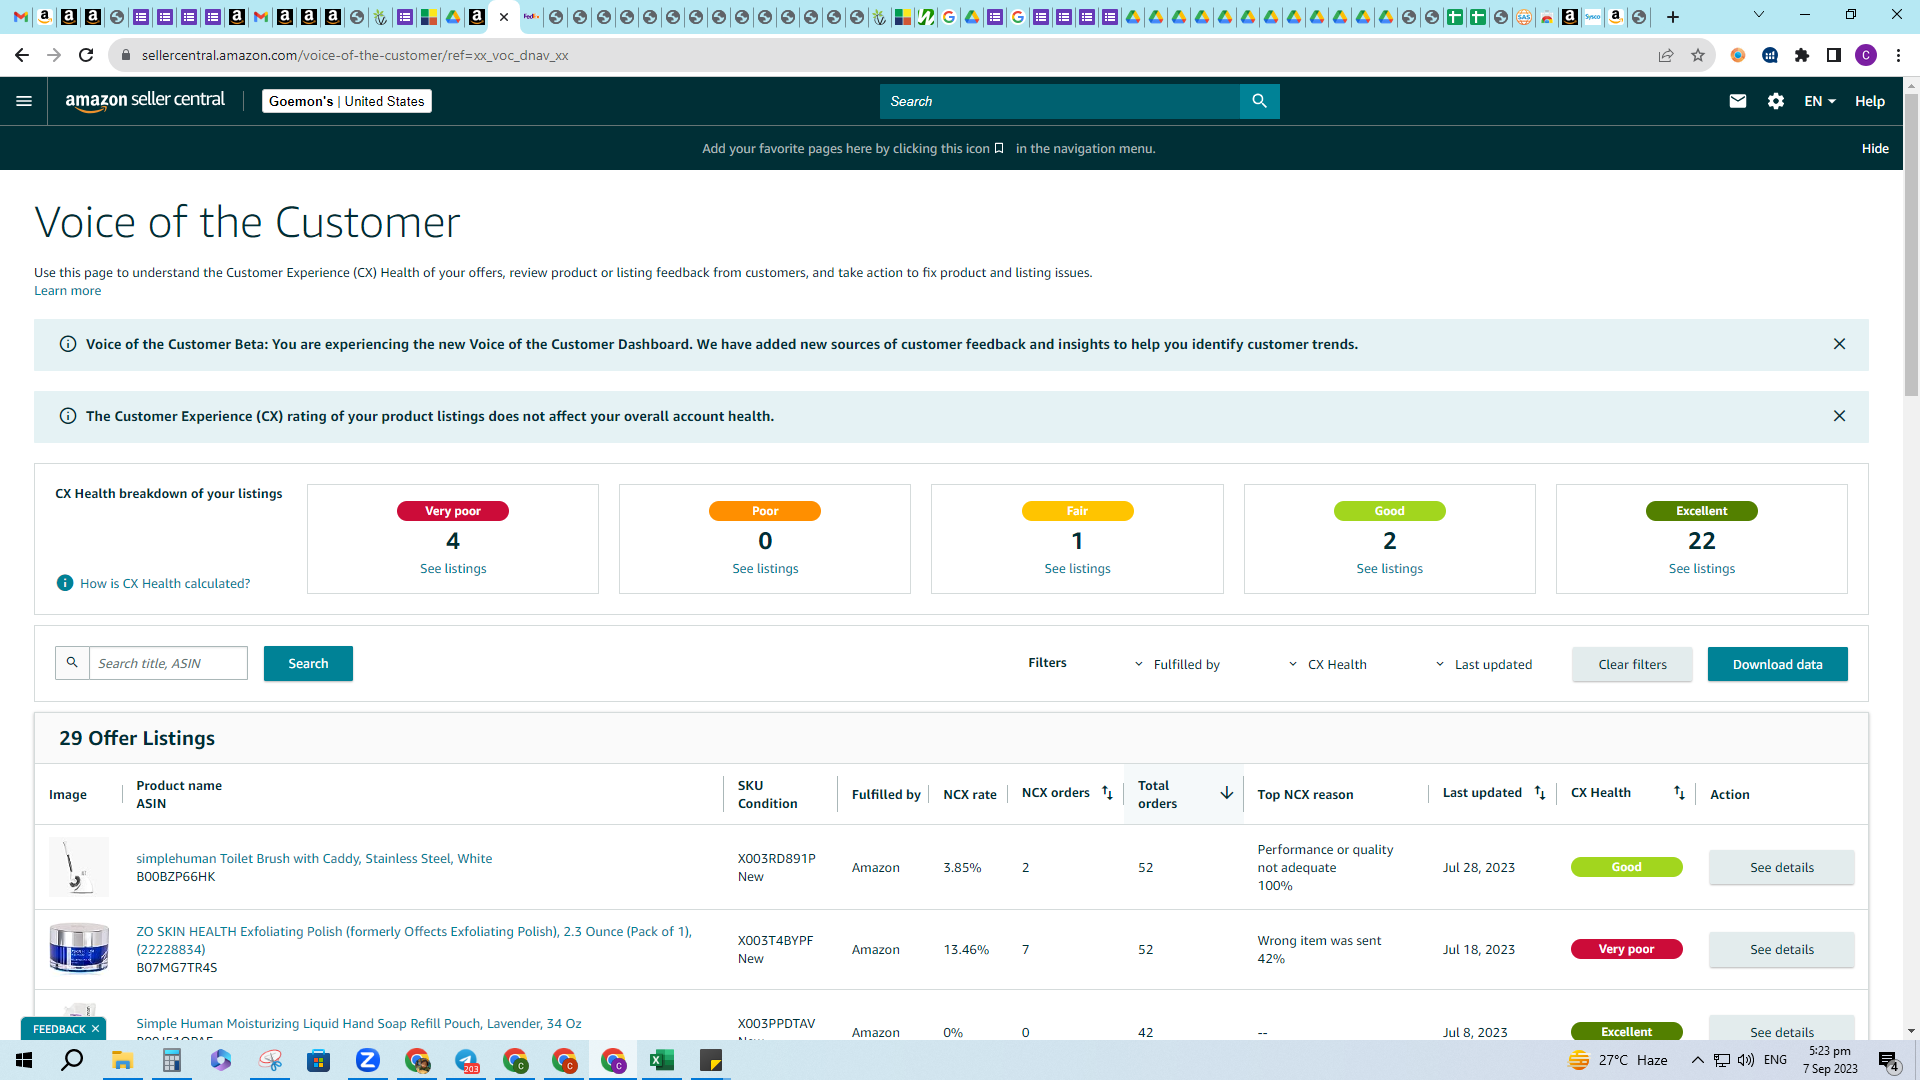See listings under Very poor

(x=453, y=568)
